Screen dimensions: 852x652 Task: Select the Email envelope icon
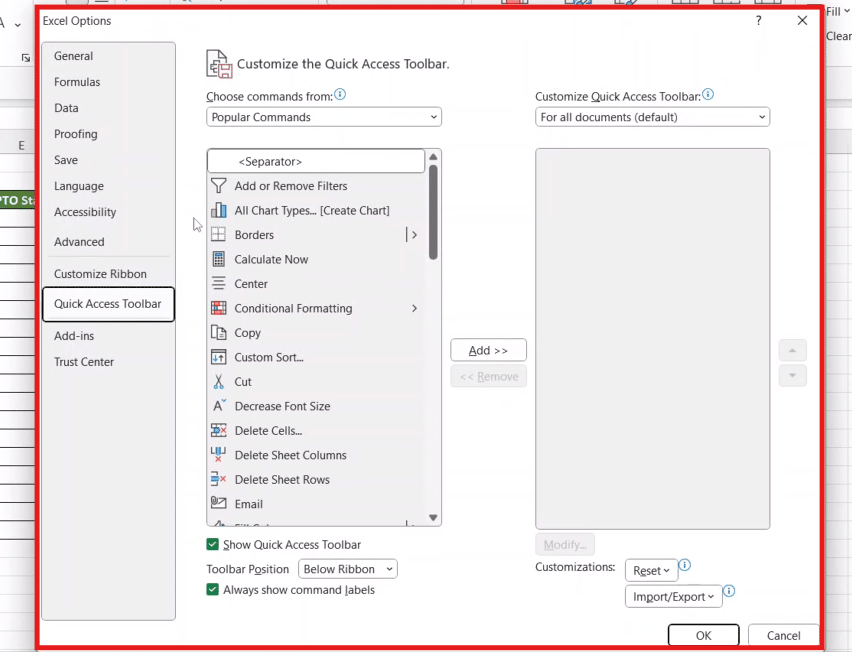(218, 503)
